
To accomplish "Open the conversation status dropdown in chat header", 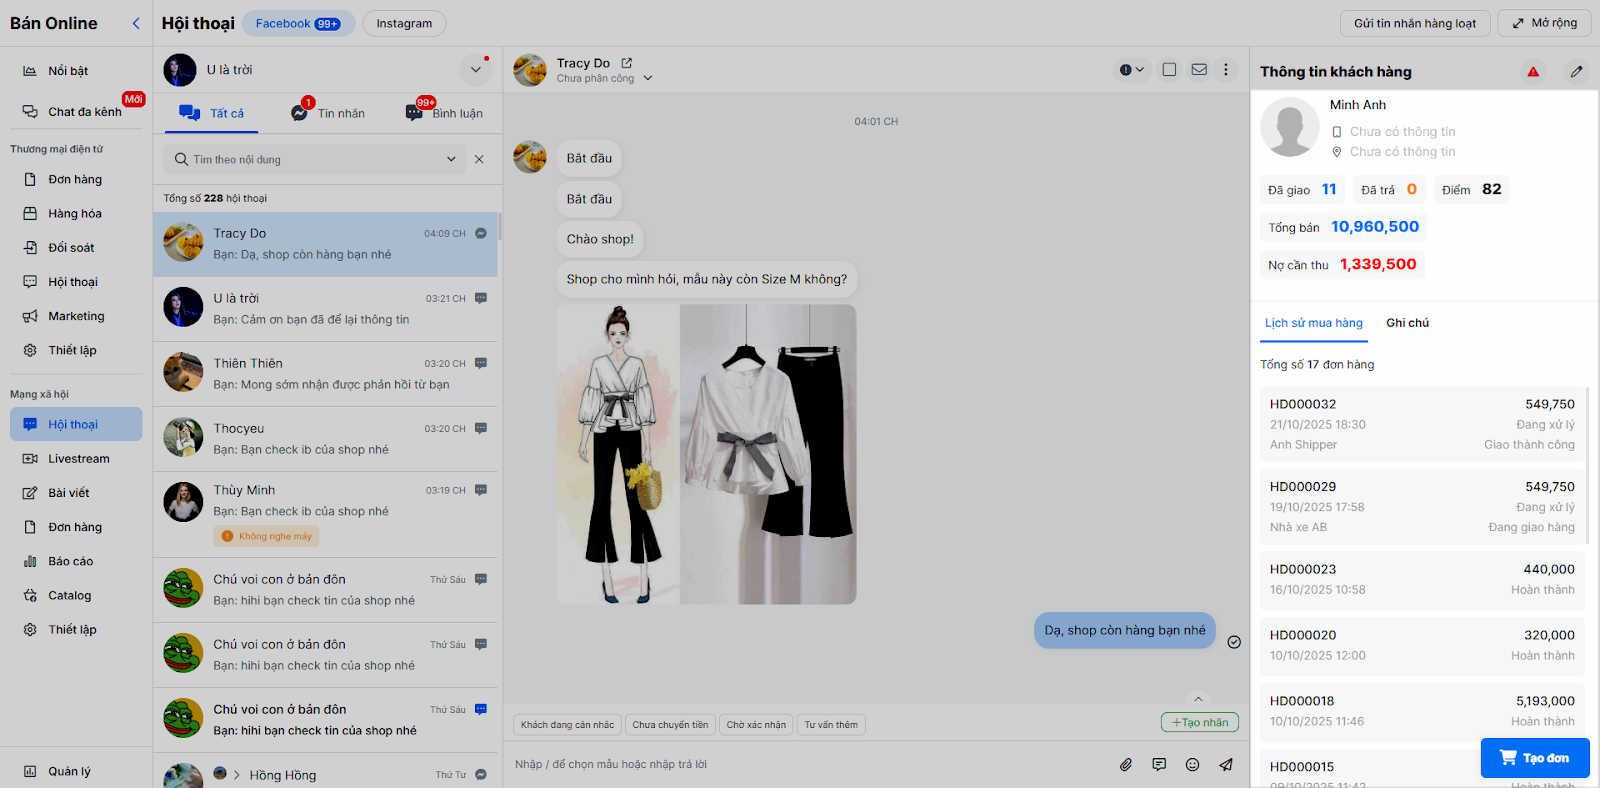I will click(1131, 70).
